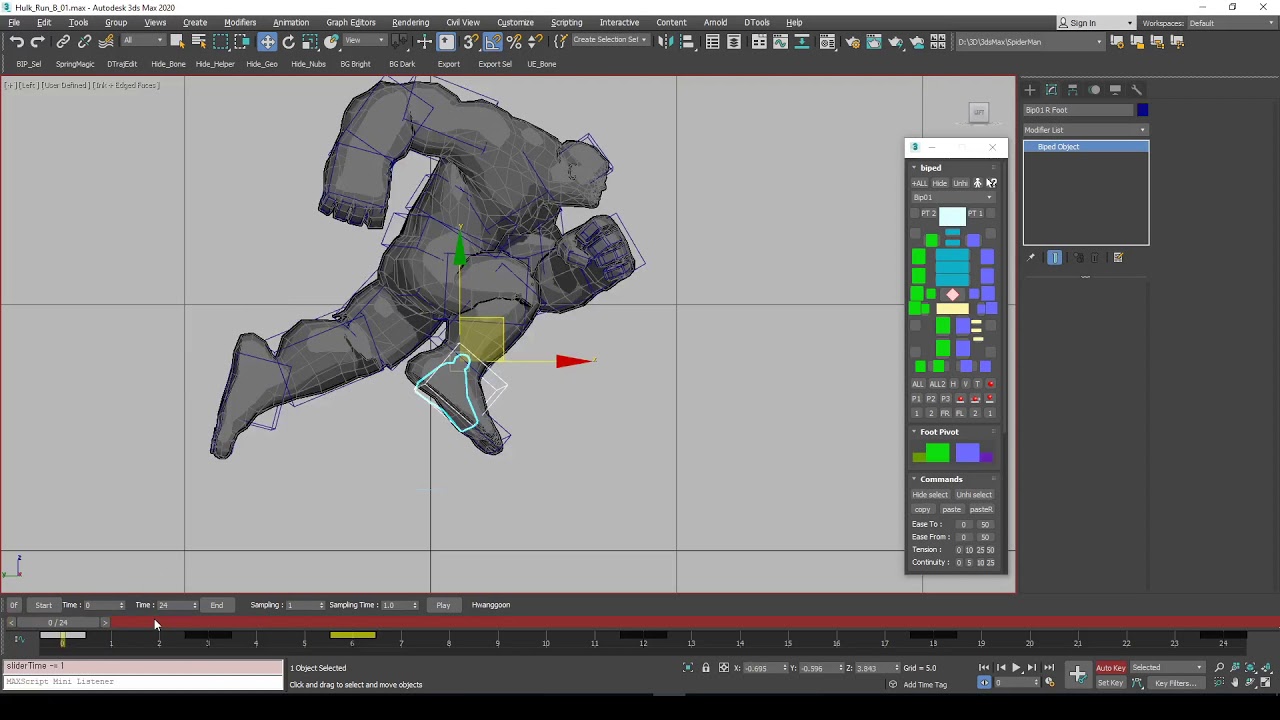1280x720 pixels.
Task: Toggle Window/Crossing selection icon
Action: [x=242, y=41]
